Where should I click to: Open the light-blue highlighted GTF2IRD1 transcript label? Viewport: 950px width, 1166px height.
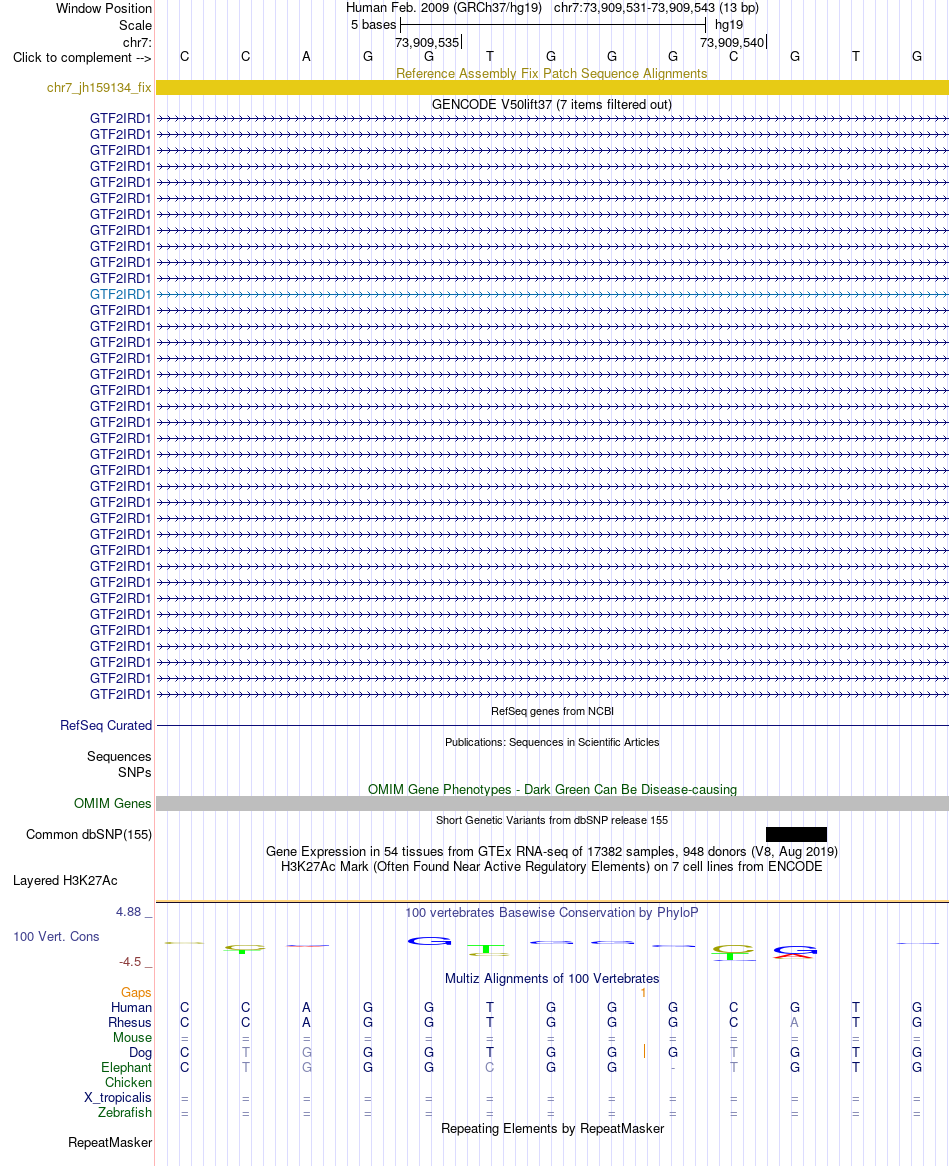coord(120,294)
